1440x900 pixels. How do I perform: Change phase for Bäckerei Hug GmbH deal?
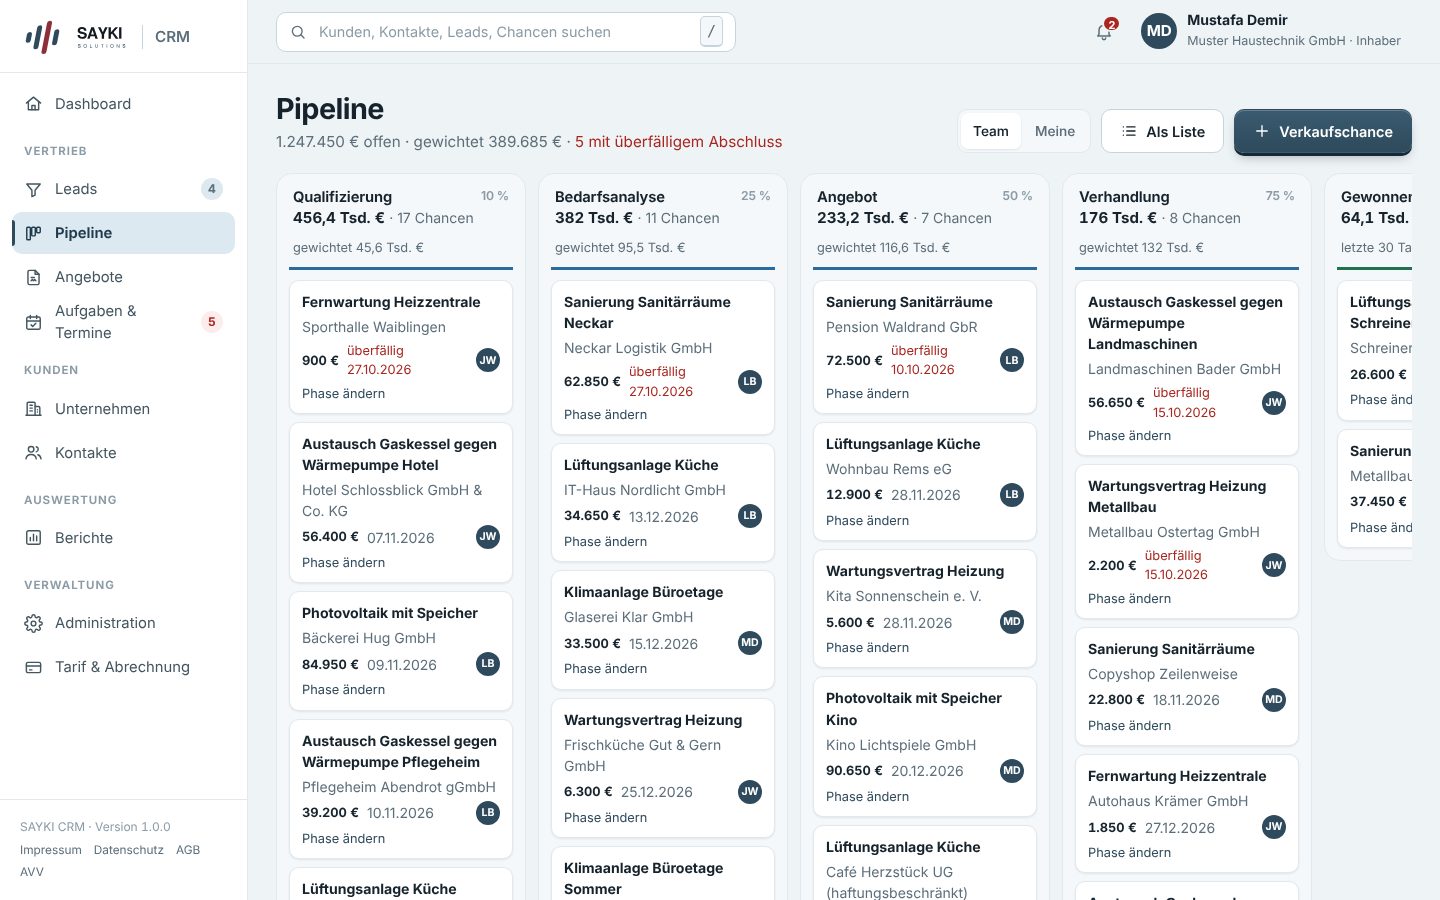[x=344, y=690]
